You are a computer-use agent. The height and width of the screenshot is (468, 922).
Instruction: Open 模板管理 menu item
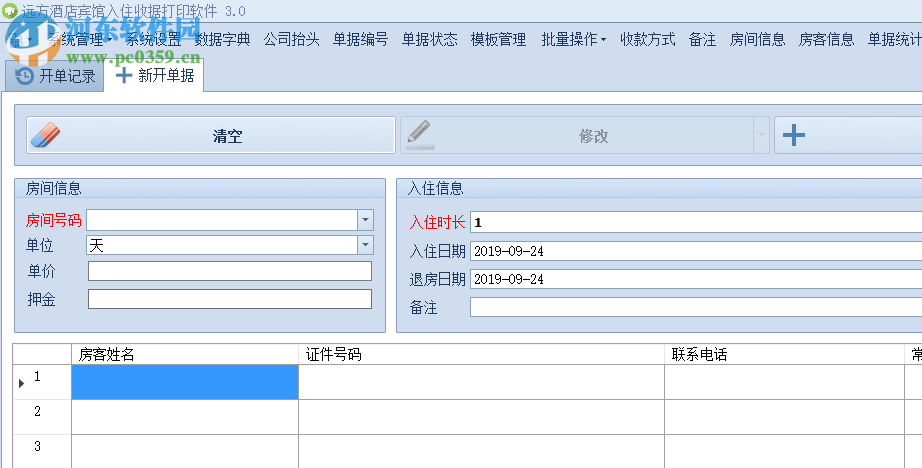(x=499, y=39)
